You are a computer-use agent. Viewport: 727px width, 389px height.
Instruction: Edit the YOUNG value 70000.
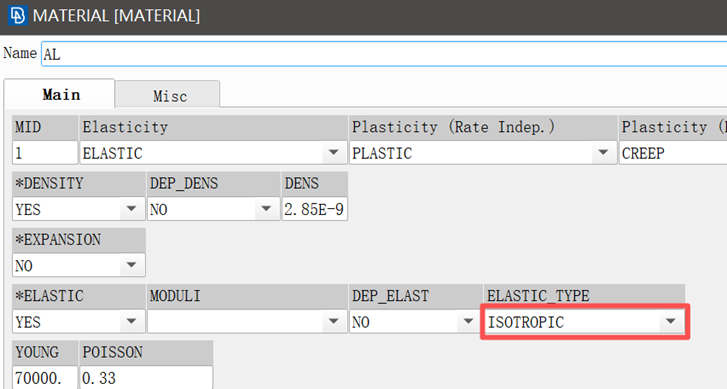[x=45, y=378]
